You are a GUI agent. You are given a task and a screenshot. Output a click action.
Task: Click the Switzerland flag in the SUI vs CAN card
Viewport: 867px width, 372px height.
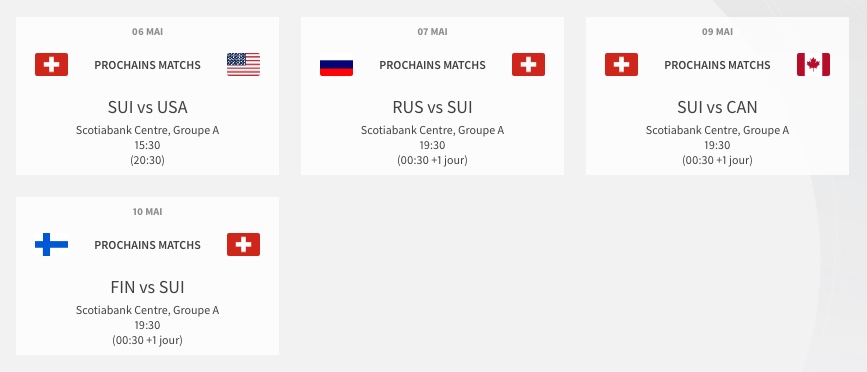click(621, 65)
